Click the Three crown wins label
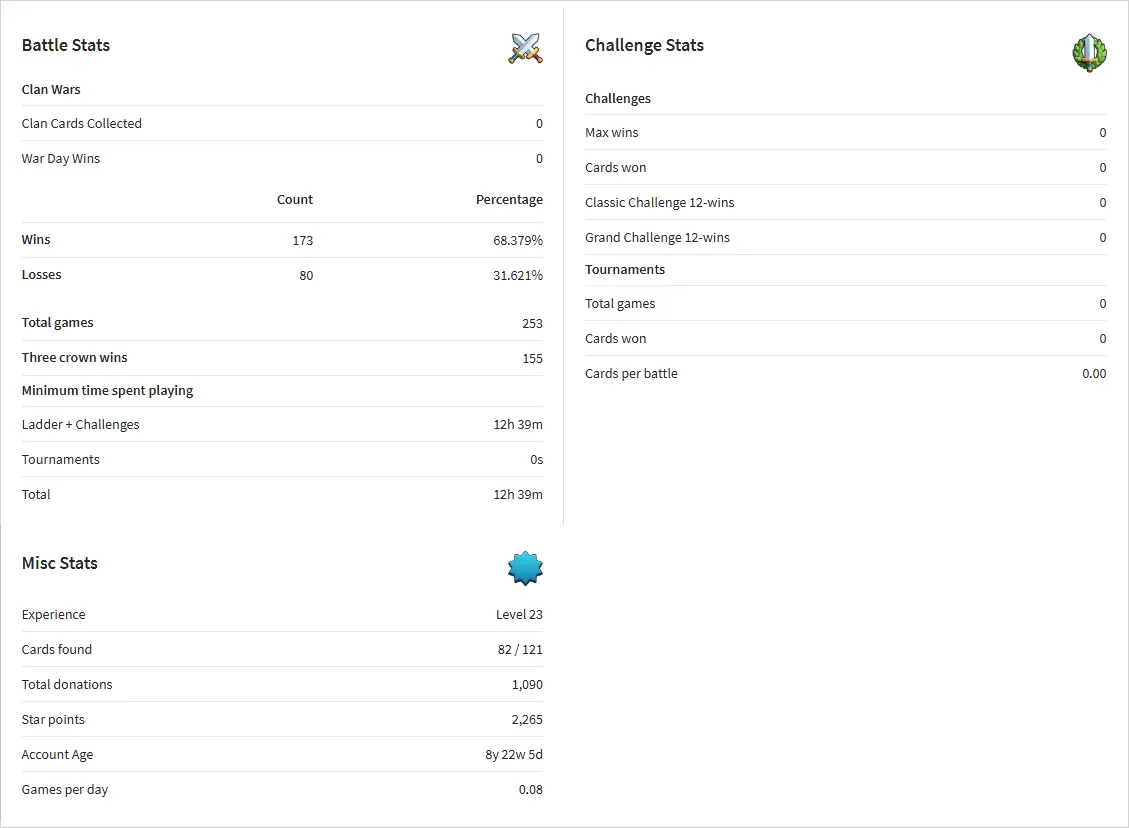This screenshot has height=828, width=1129. tap(75, 357)
